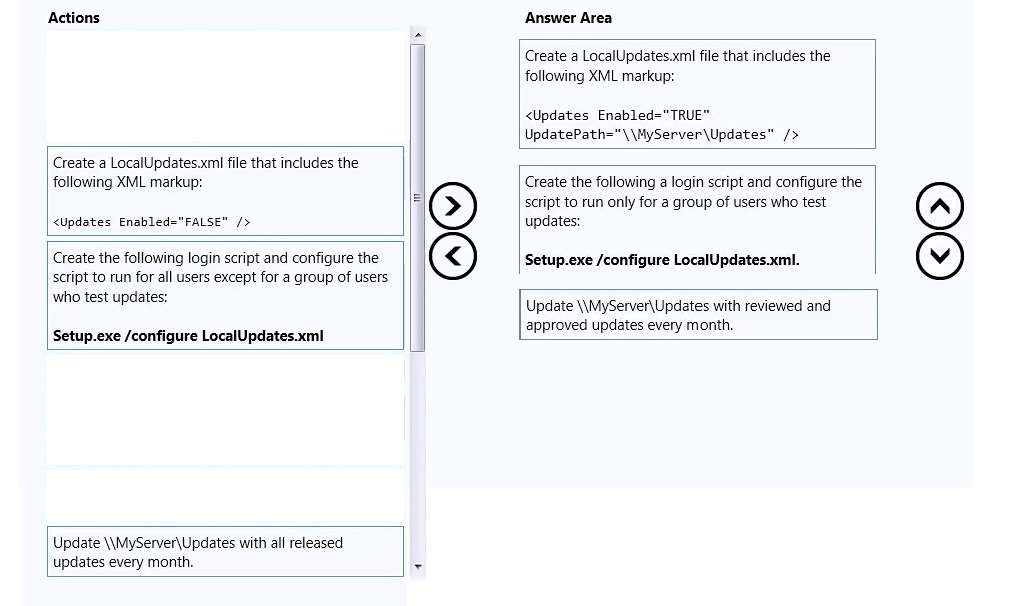Screen dimensions: 1023x606
Task: Click the move-down arrow in Answer Area
Action: (939, 256)
